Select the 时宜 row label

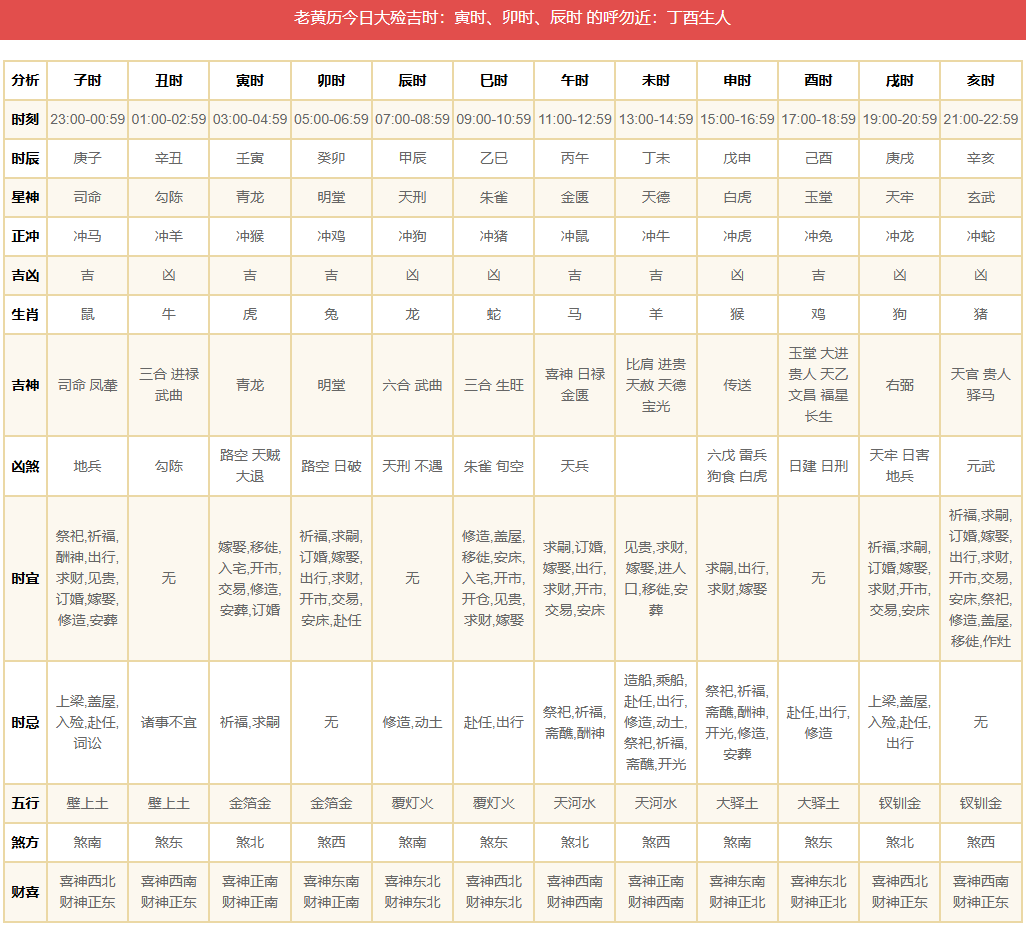25,578
